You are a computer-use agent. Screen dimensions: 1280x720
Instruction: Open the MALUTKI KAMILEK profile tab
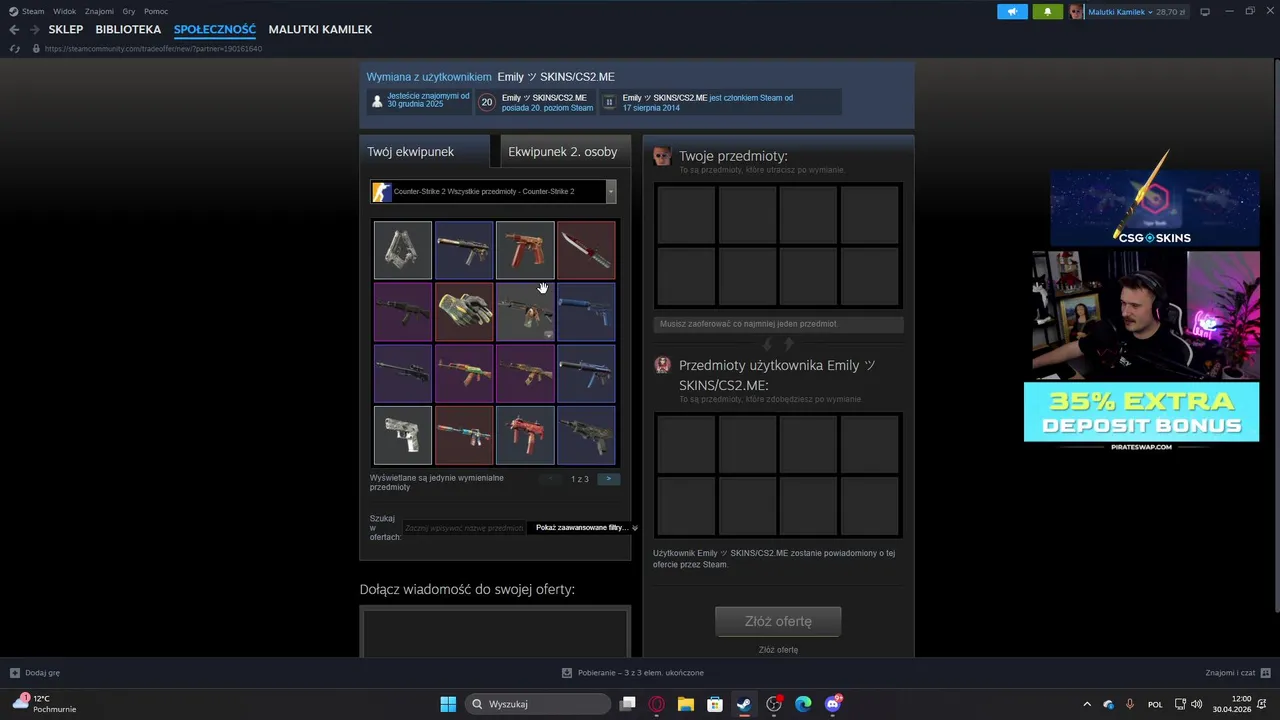320,30
